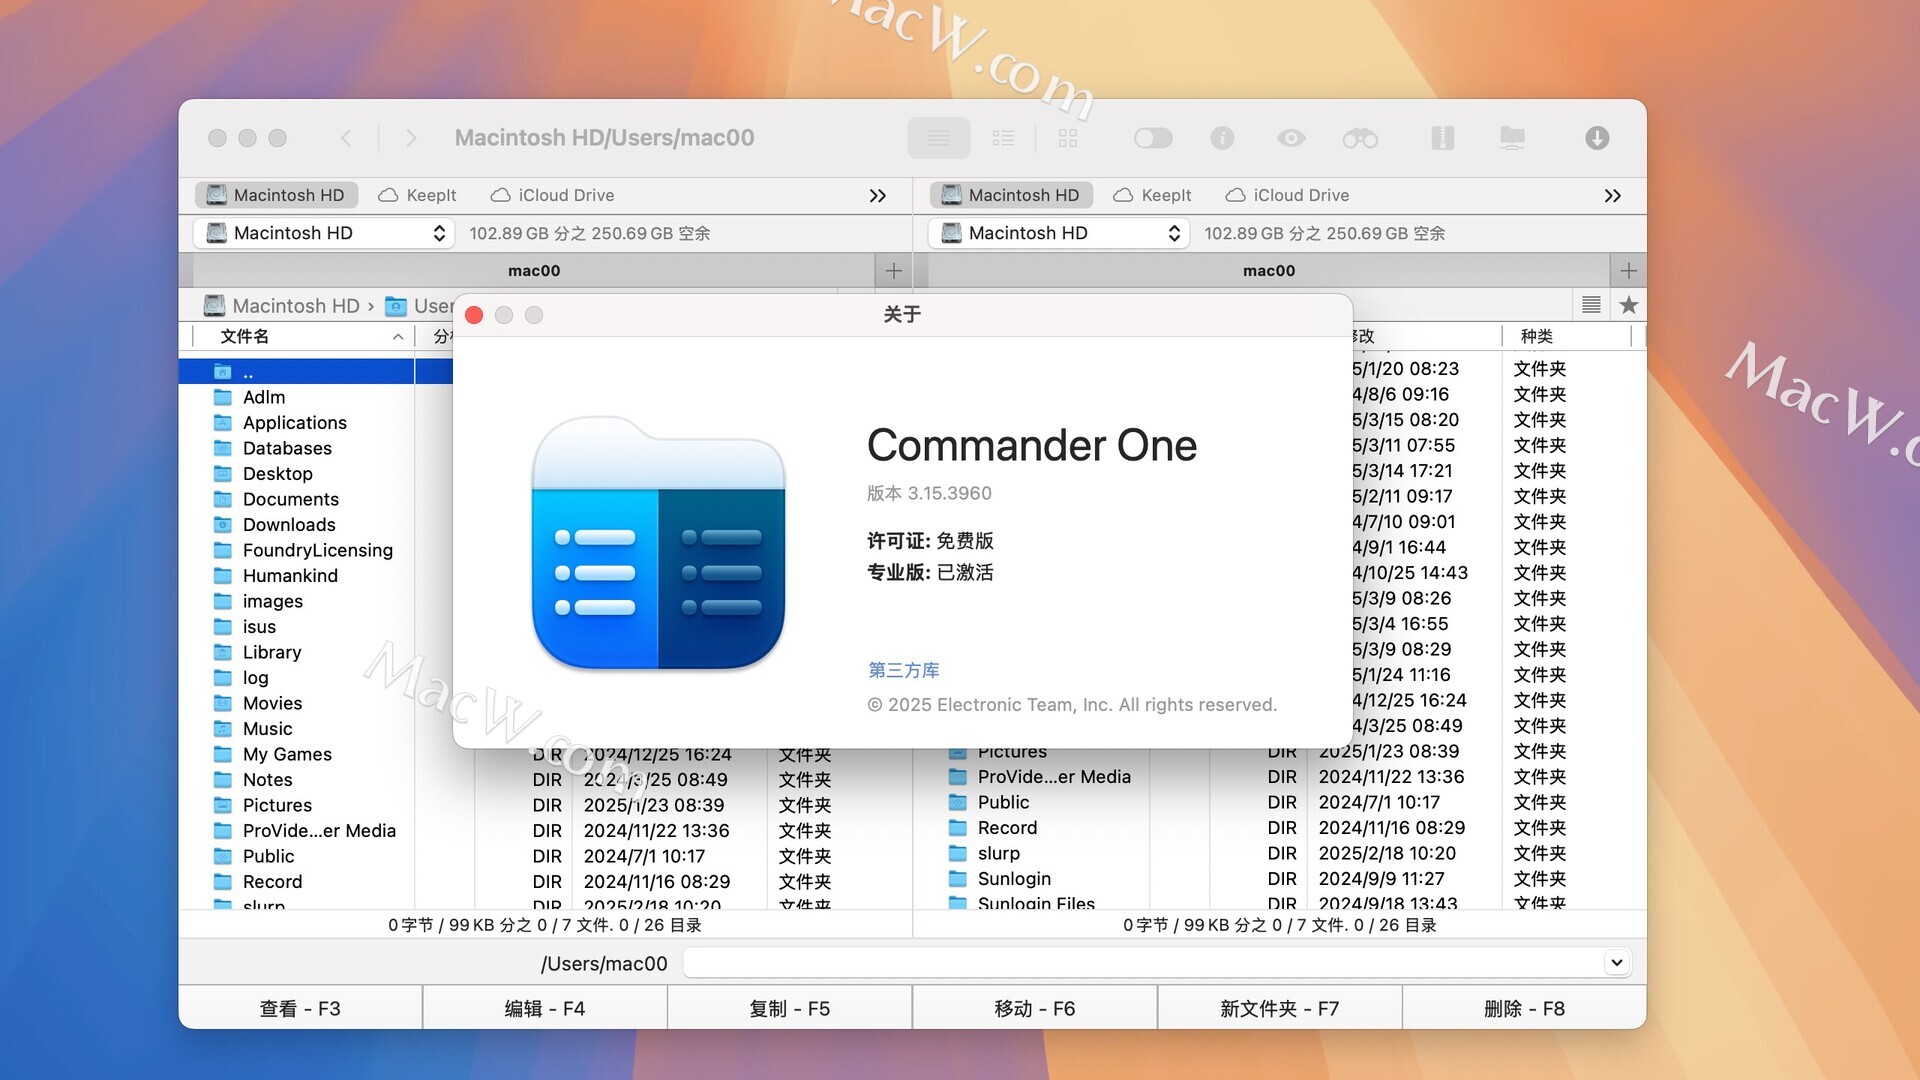
Task: Add new tab in right pane
Action: (x=1629, y=270)
